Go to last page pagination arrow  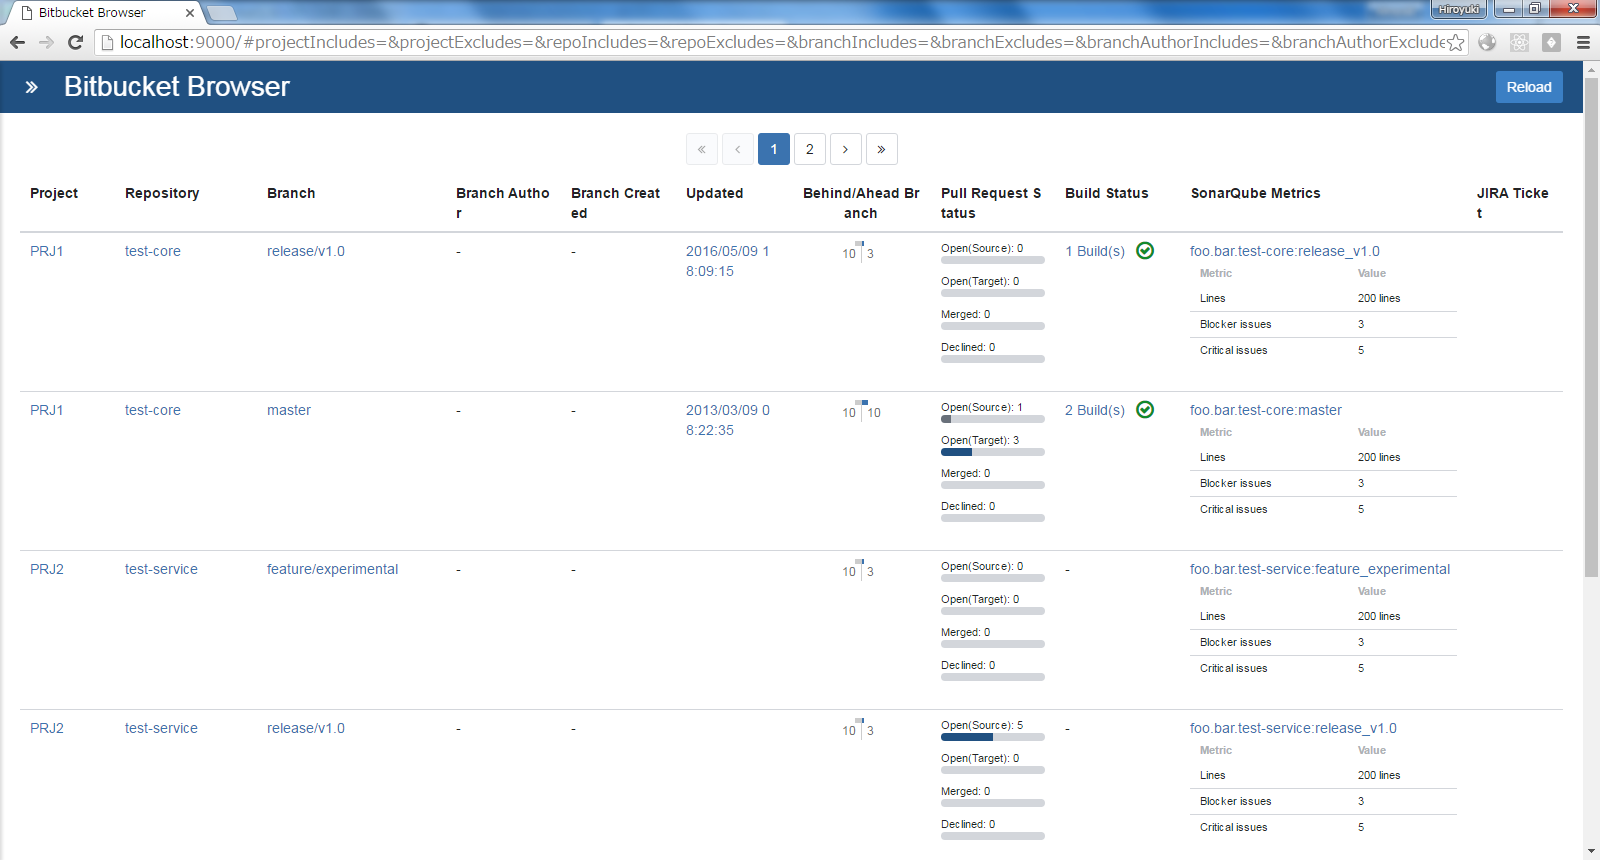pyautogui.click(x=882, y=149)
